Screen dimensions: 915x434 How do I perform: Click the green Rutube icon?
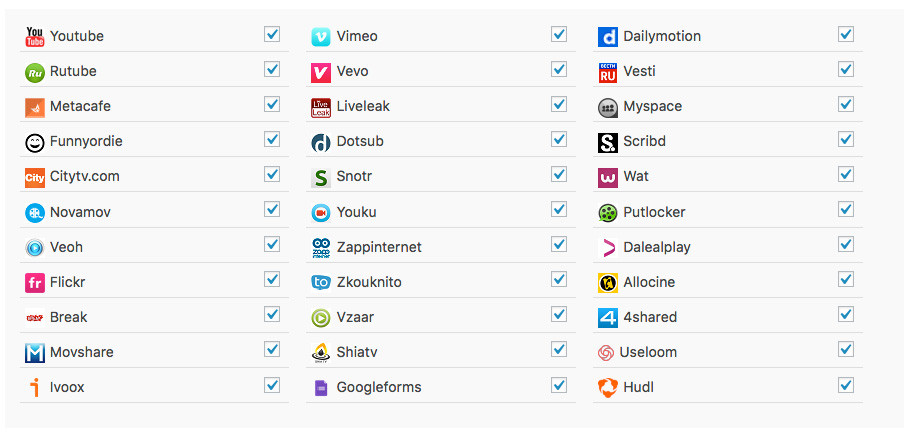[x=35, y=72]
